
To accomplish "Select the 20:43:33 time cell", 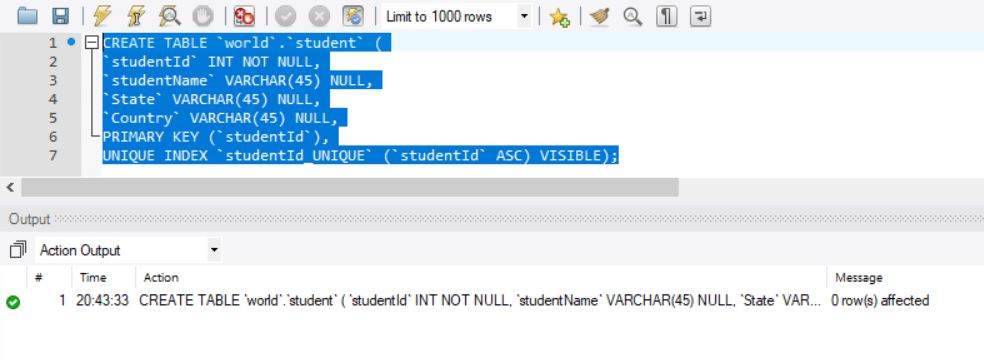I will [x=102, y=300].
